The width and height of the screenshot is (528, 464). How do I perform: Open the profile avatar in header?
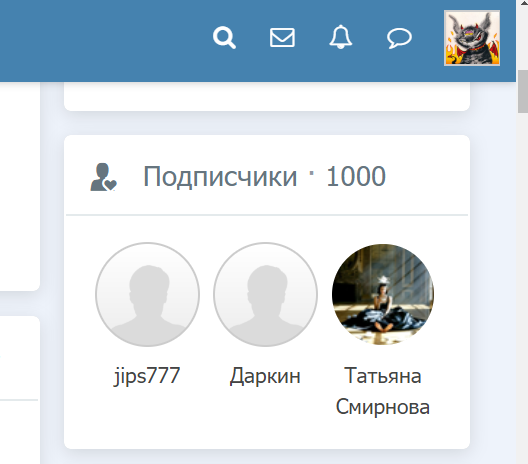tap(472, 38)
